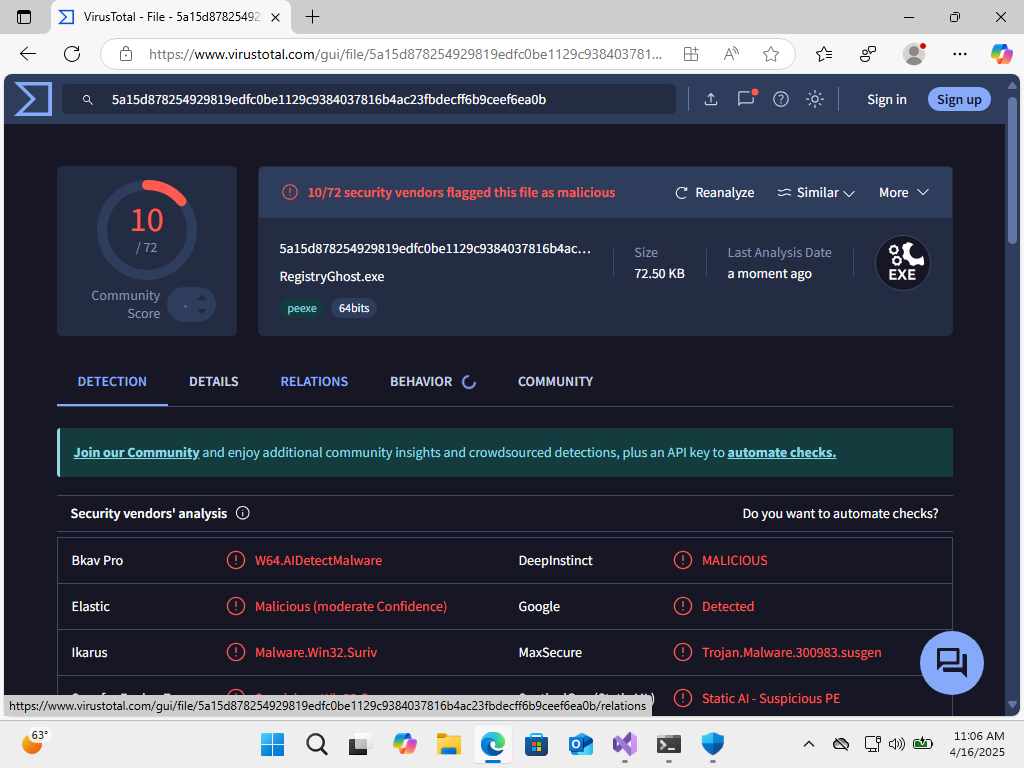Open the upload file icon
This screenshot has width=1024, height=768.
711,99
